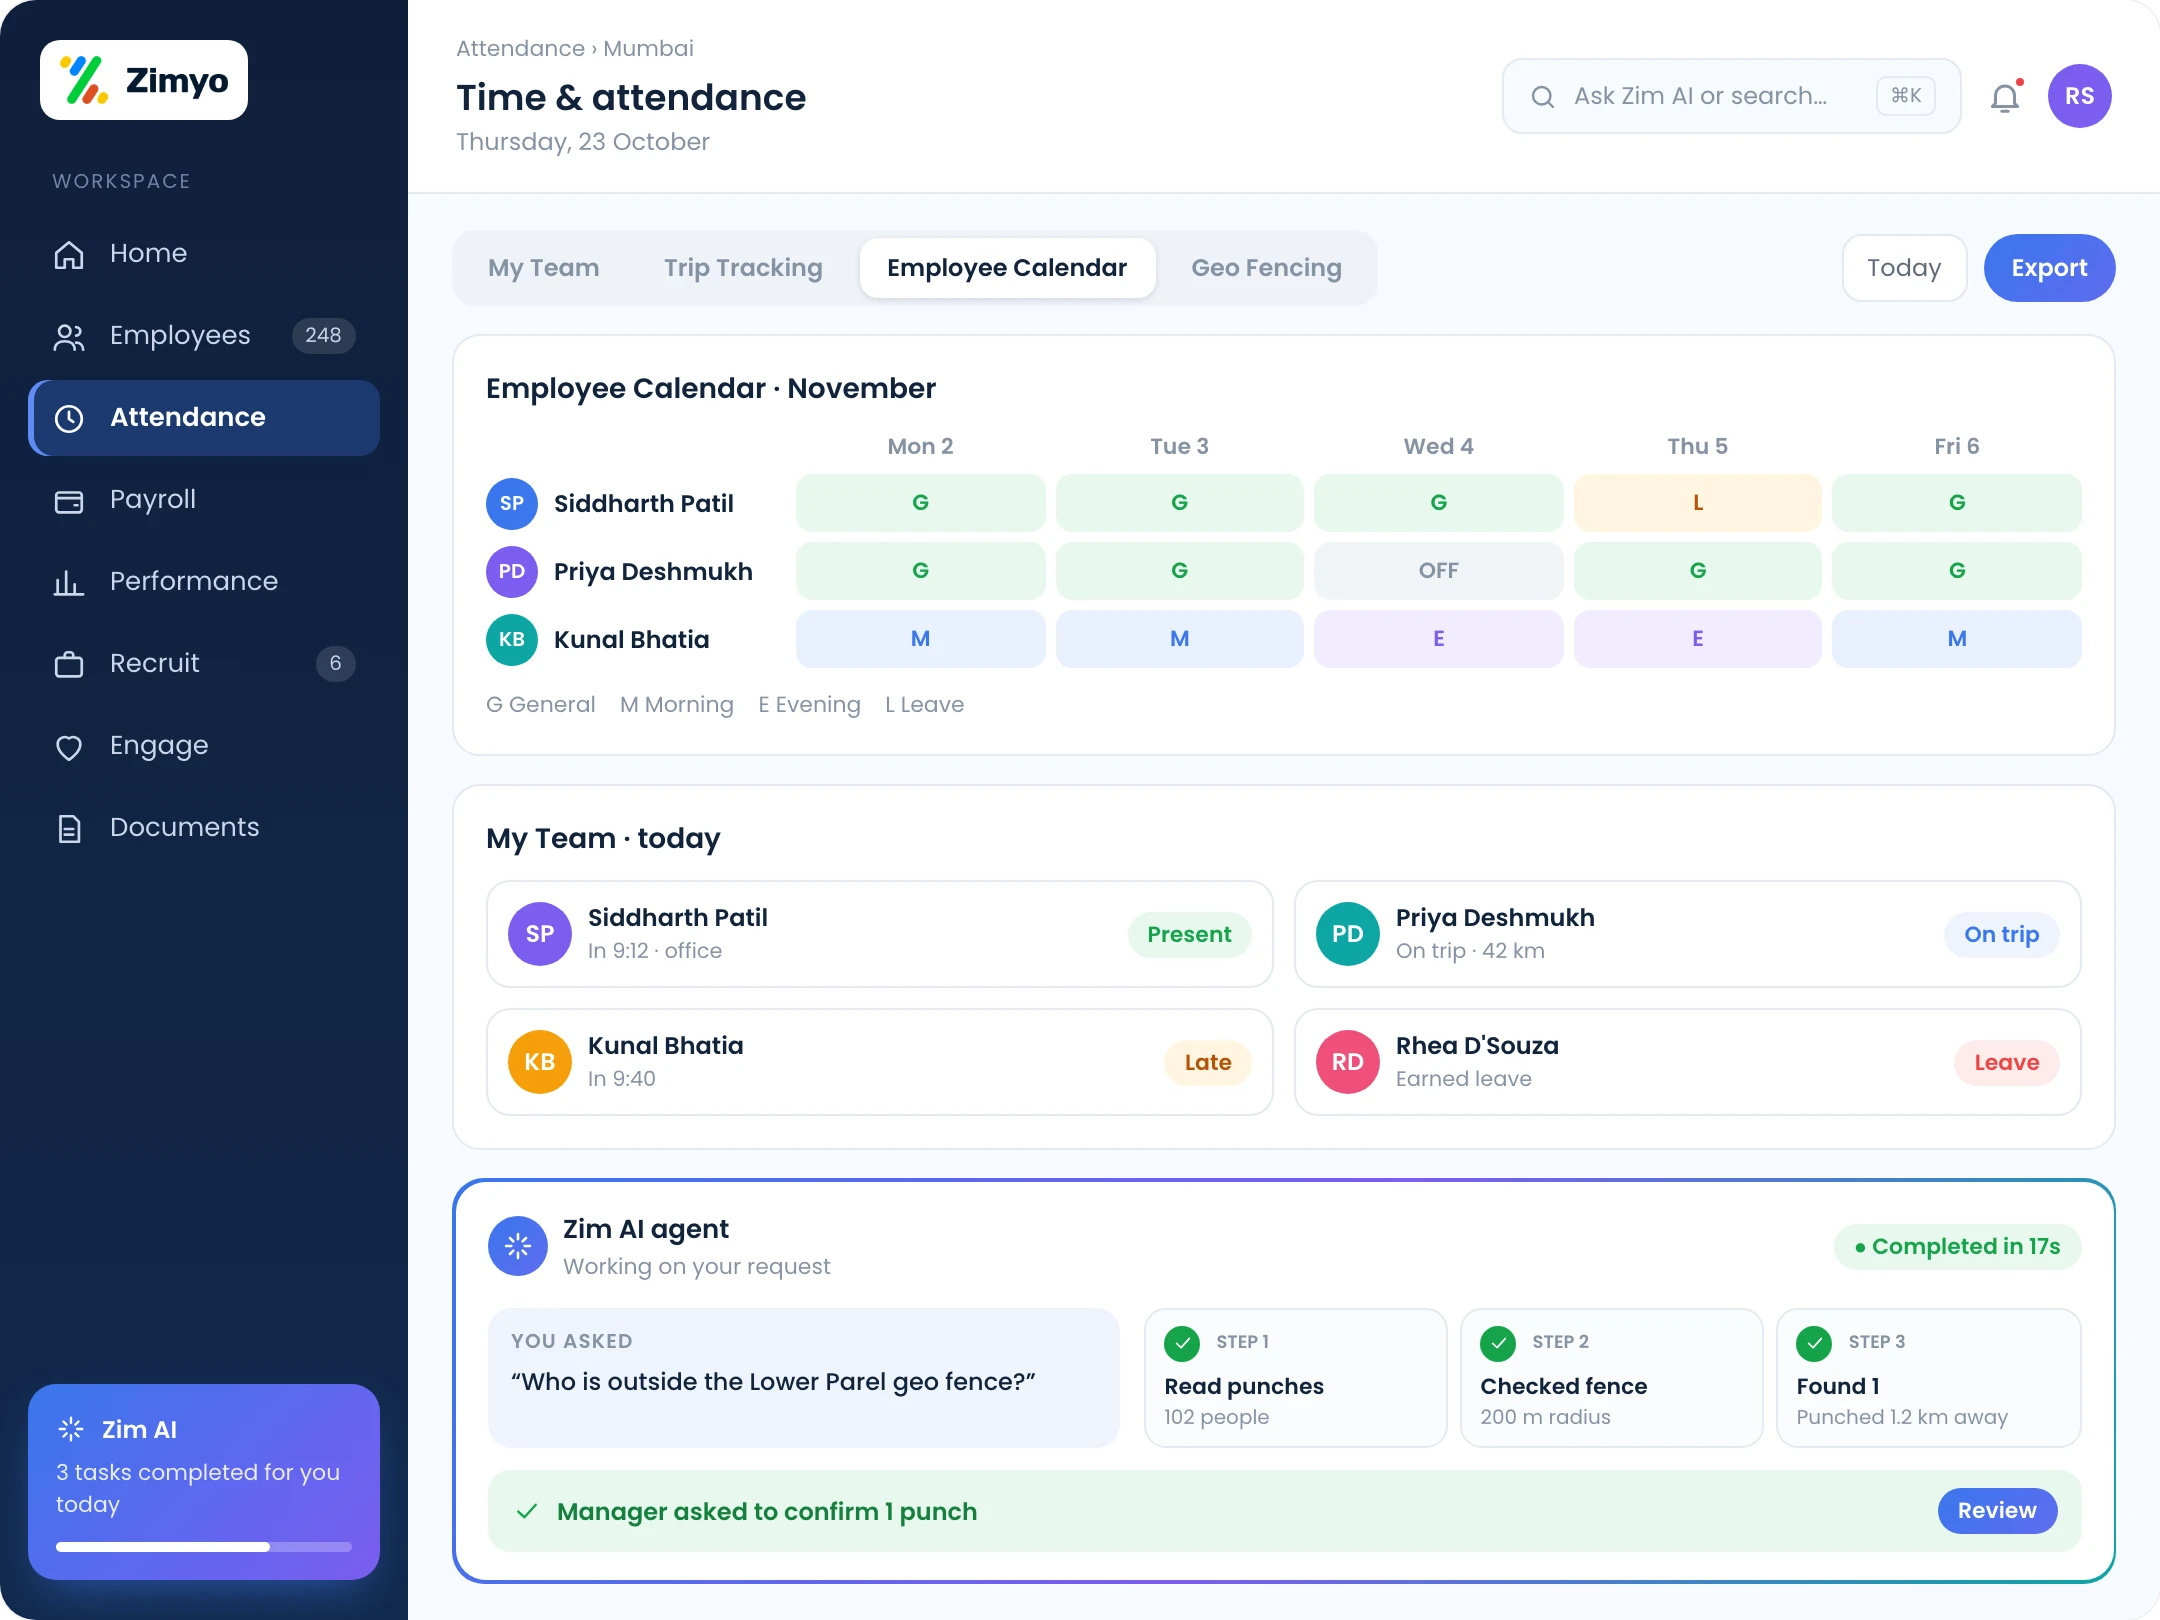Click the Export button
Viewport: 2160px width, 1620px height.
pyautogui.click(x=2049, y=268)
